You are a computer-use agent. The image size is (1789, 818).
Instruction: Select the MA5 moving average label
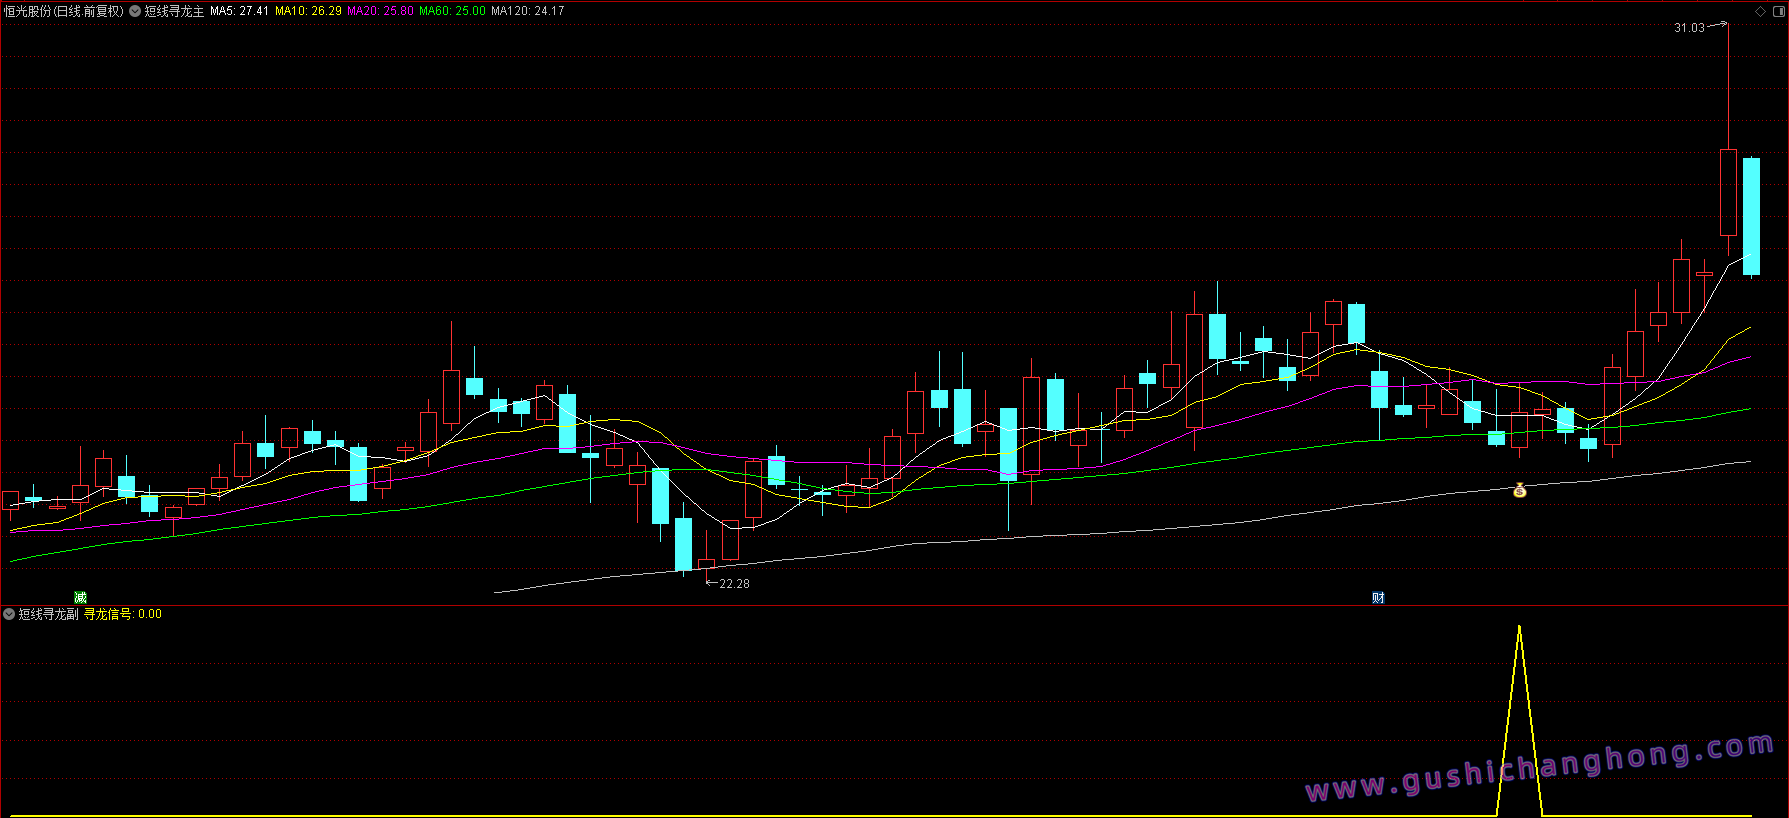tap(239, 11)
